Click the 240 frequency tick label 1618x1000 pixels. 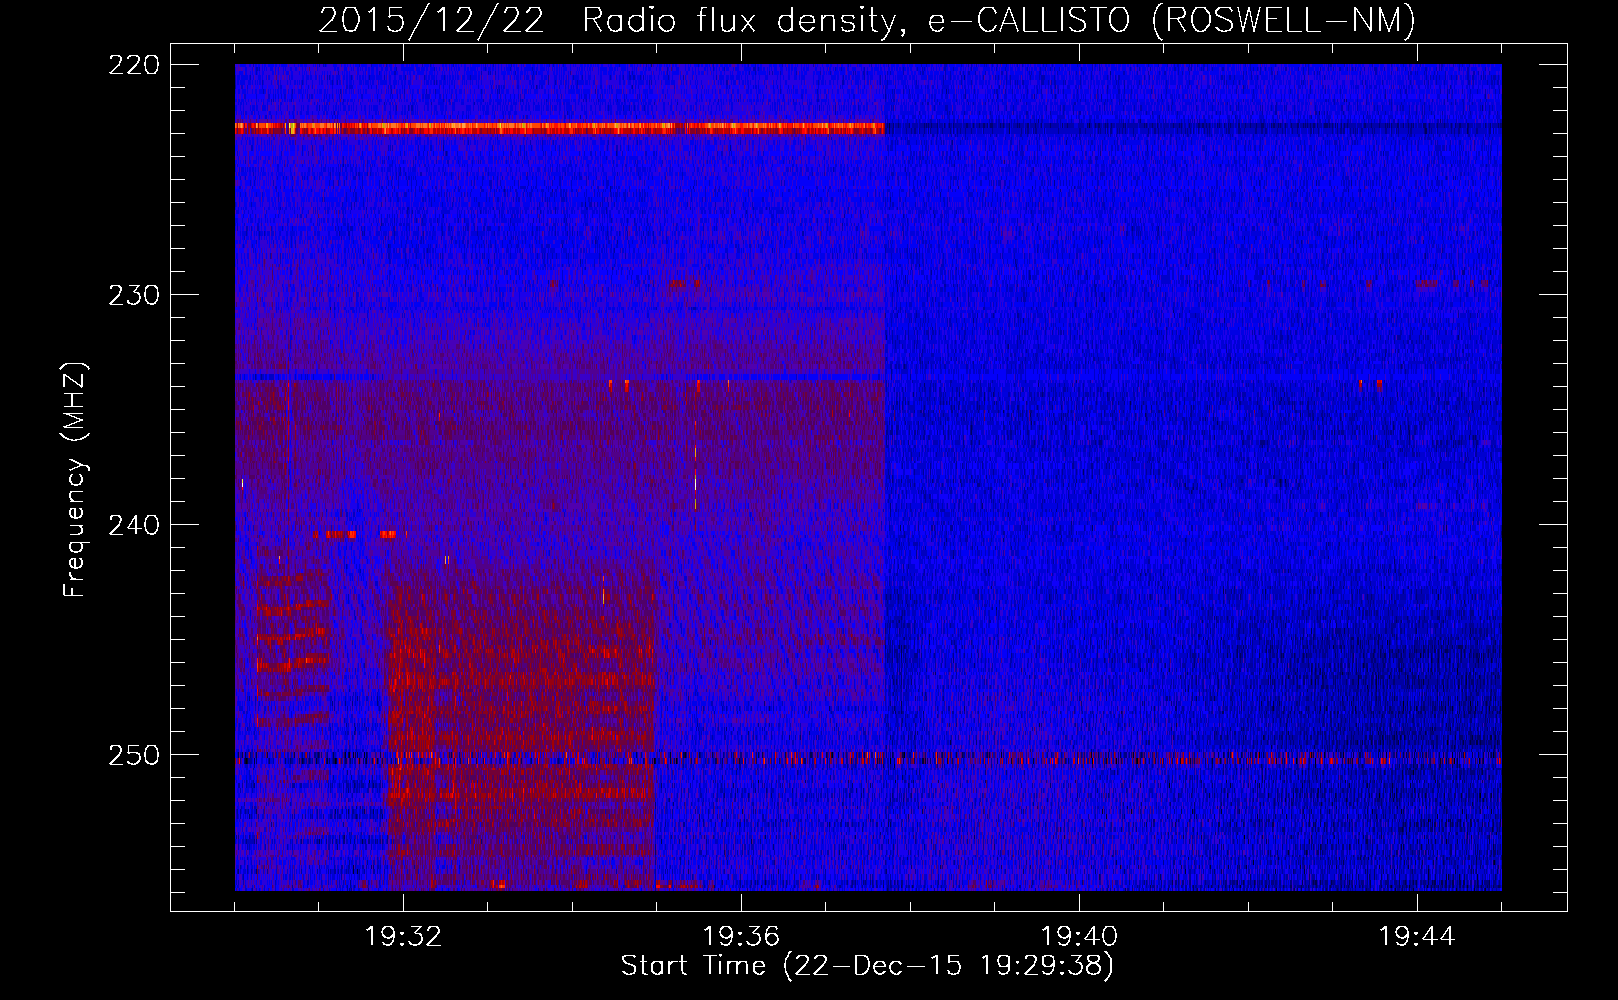133,525
